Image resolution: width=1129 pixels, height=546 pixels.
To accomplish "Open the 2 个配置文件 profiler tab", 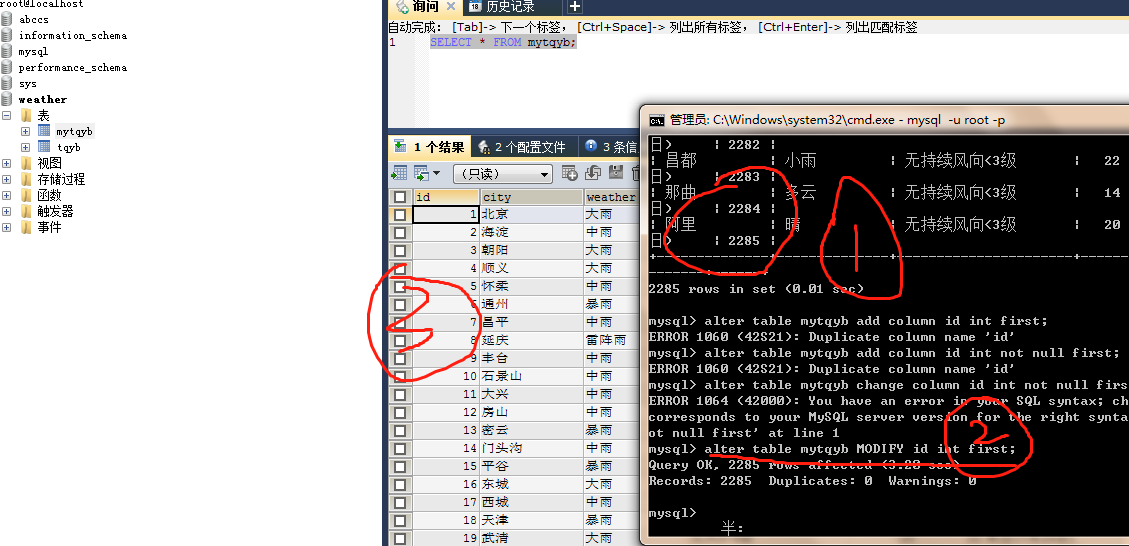I will [x=526, y=147].
